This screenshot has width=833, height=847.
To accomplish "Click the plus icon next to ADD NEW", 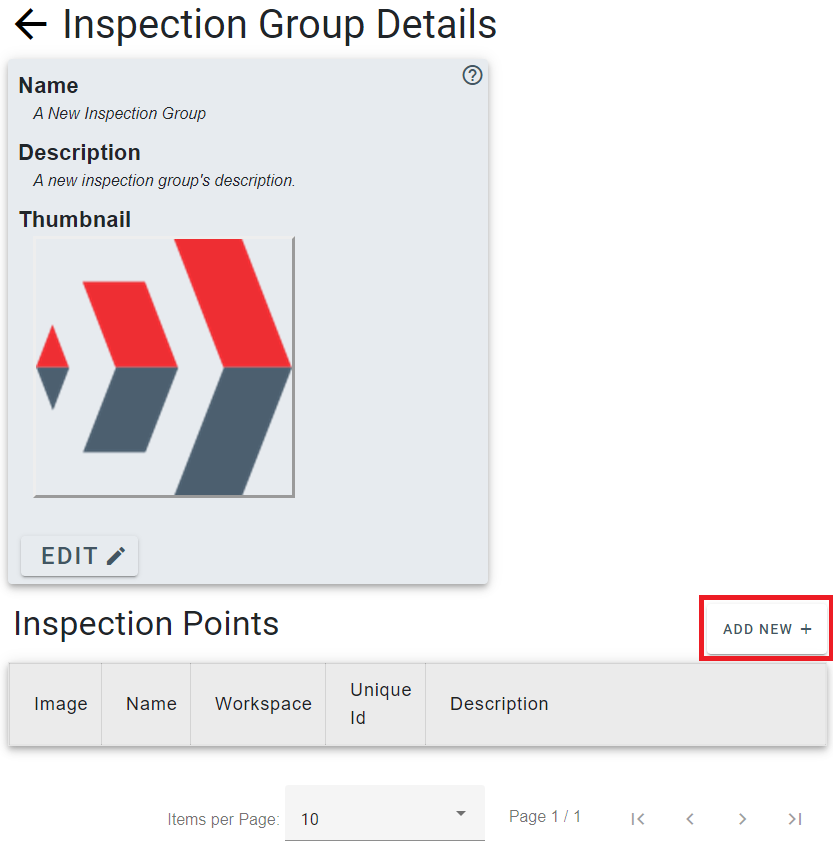I will pos(806,628).
